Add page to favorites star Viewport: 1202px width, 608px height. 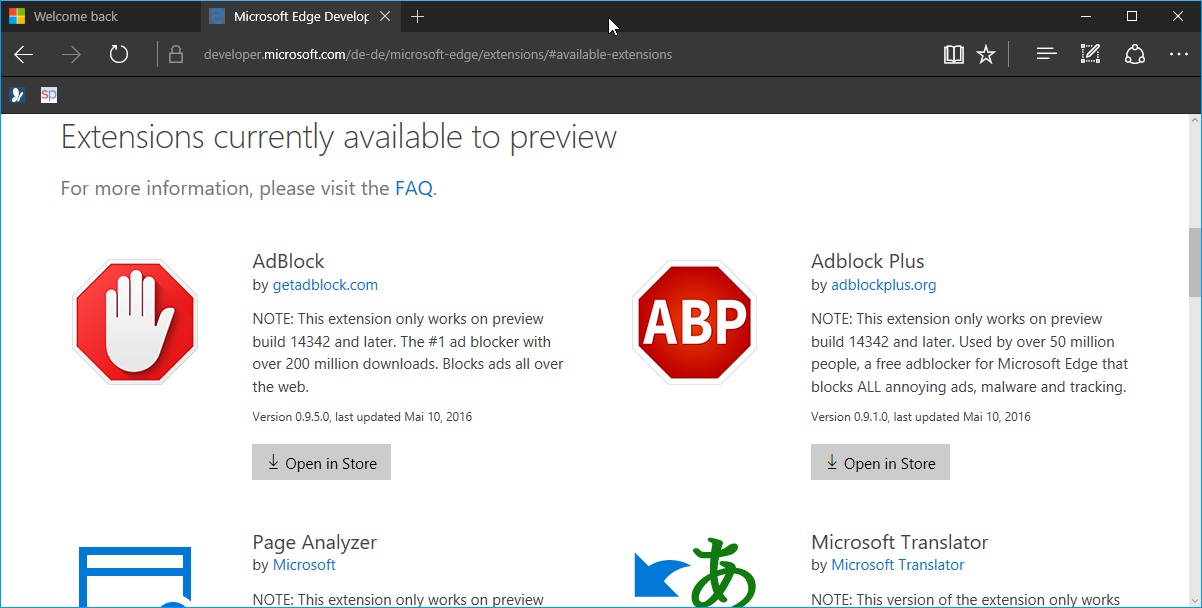click(986, 55)
